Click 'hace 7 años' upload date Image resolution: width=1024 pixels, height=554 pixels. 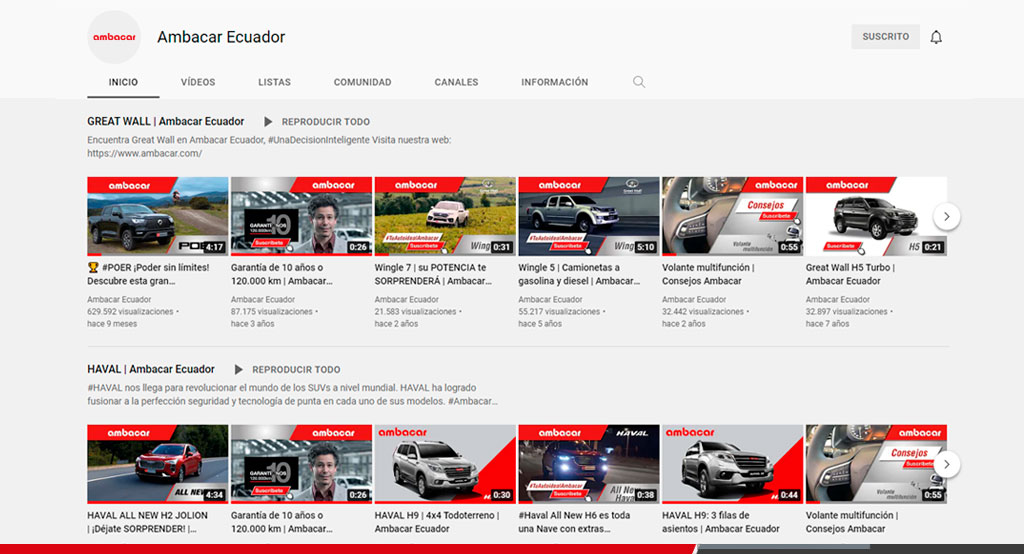coord(827,323)
